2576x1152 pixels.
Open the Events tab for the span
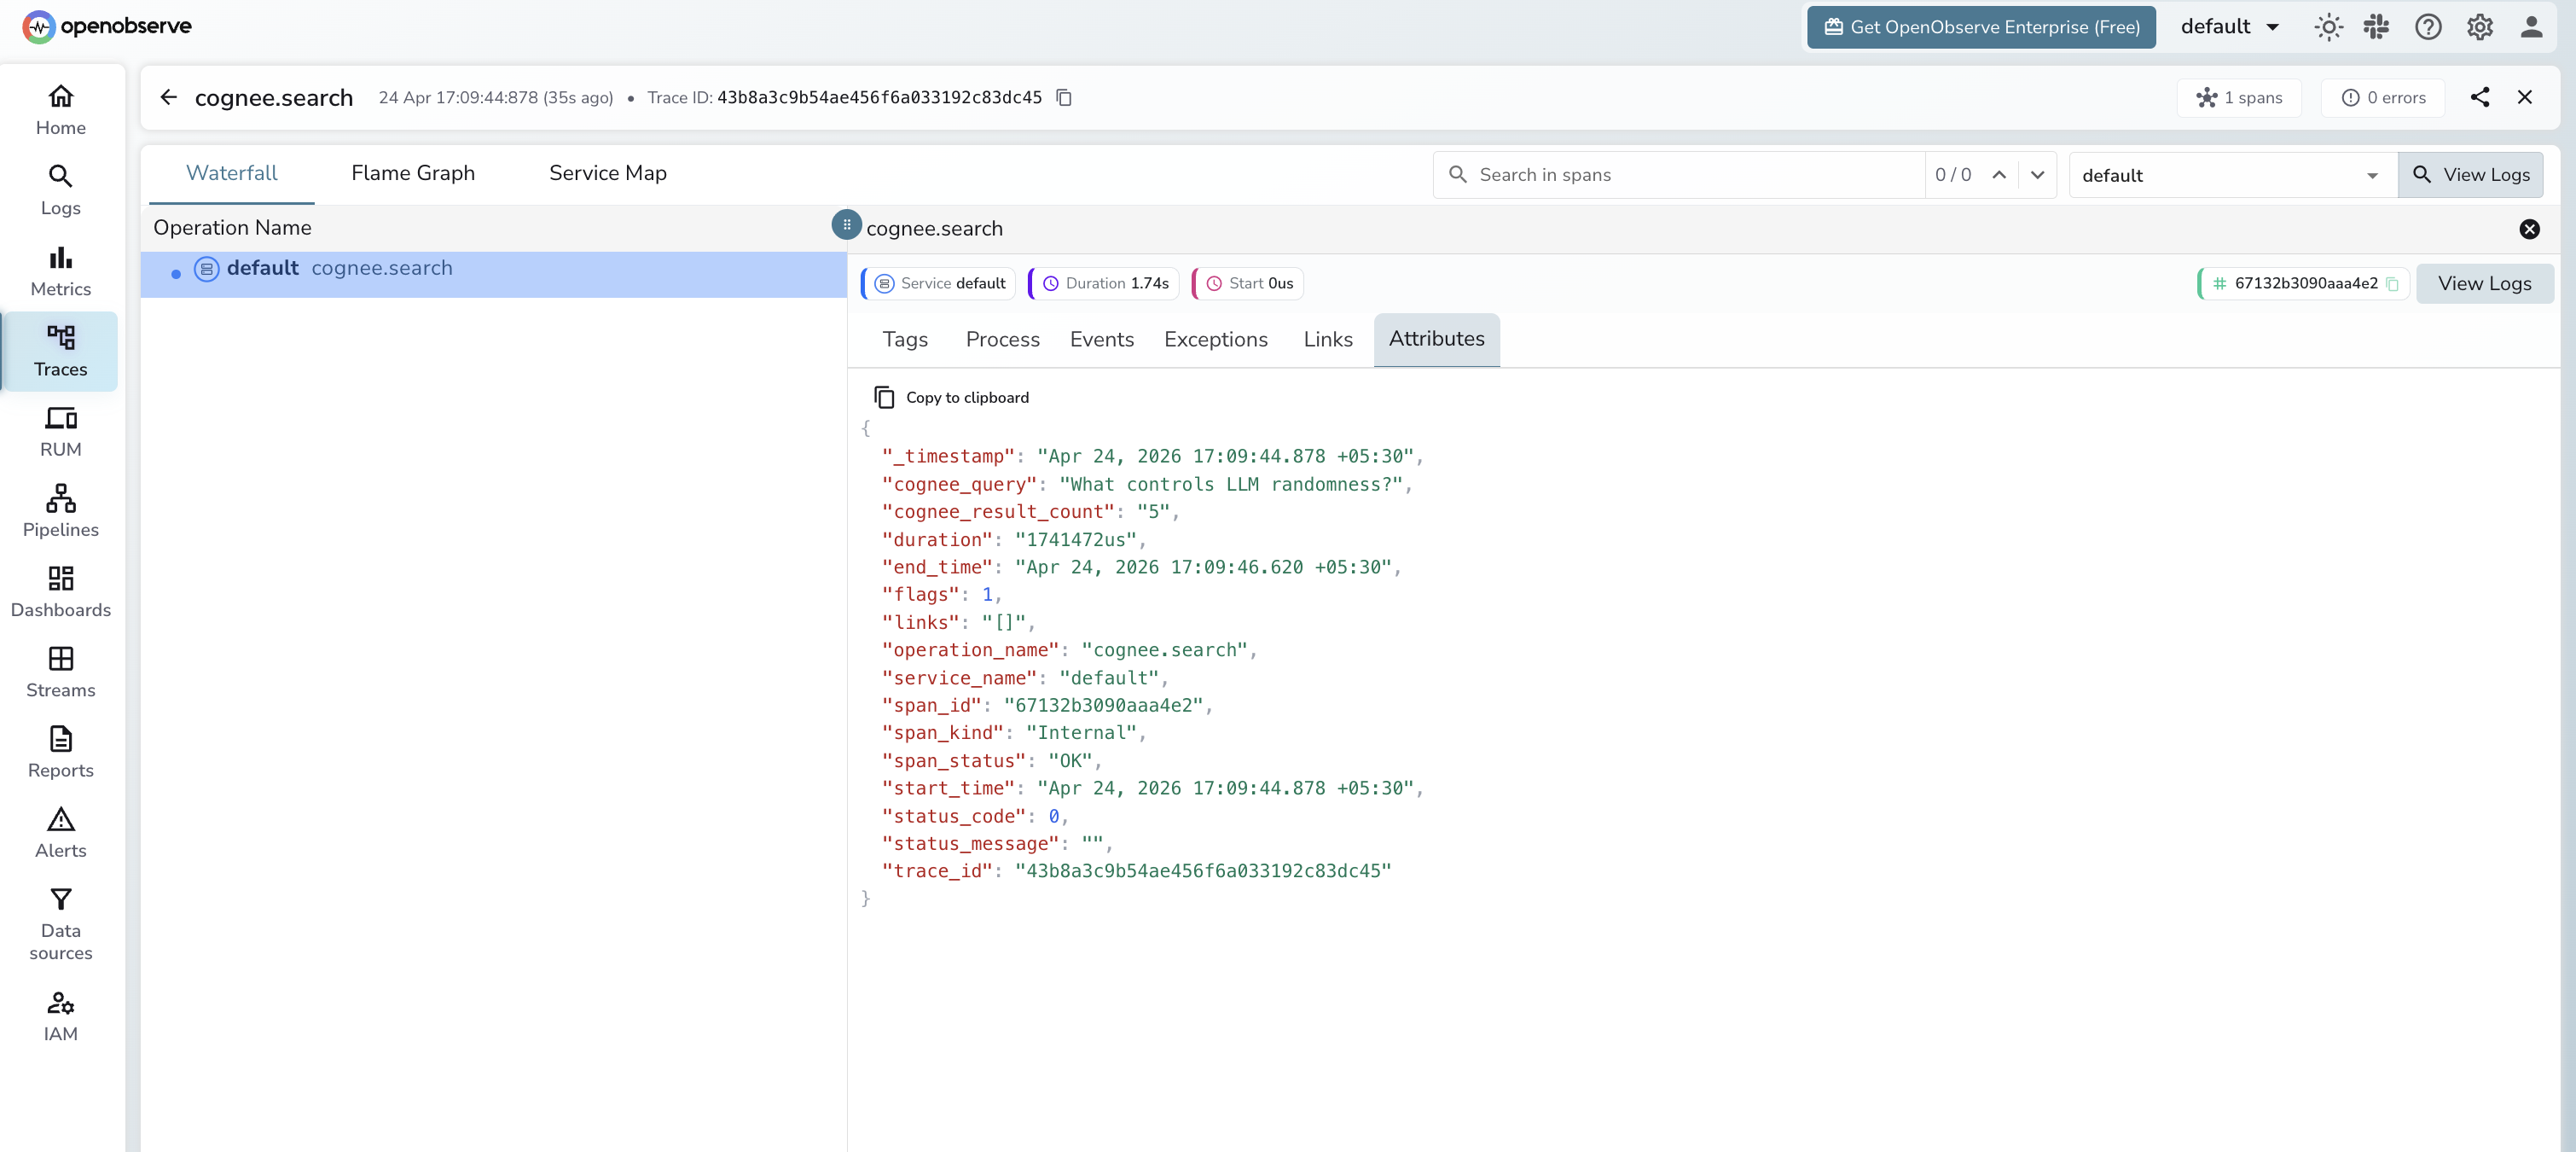[x=1101, y=339]
